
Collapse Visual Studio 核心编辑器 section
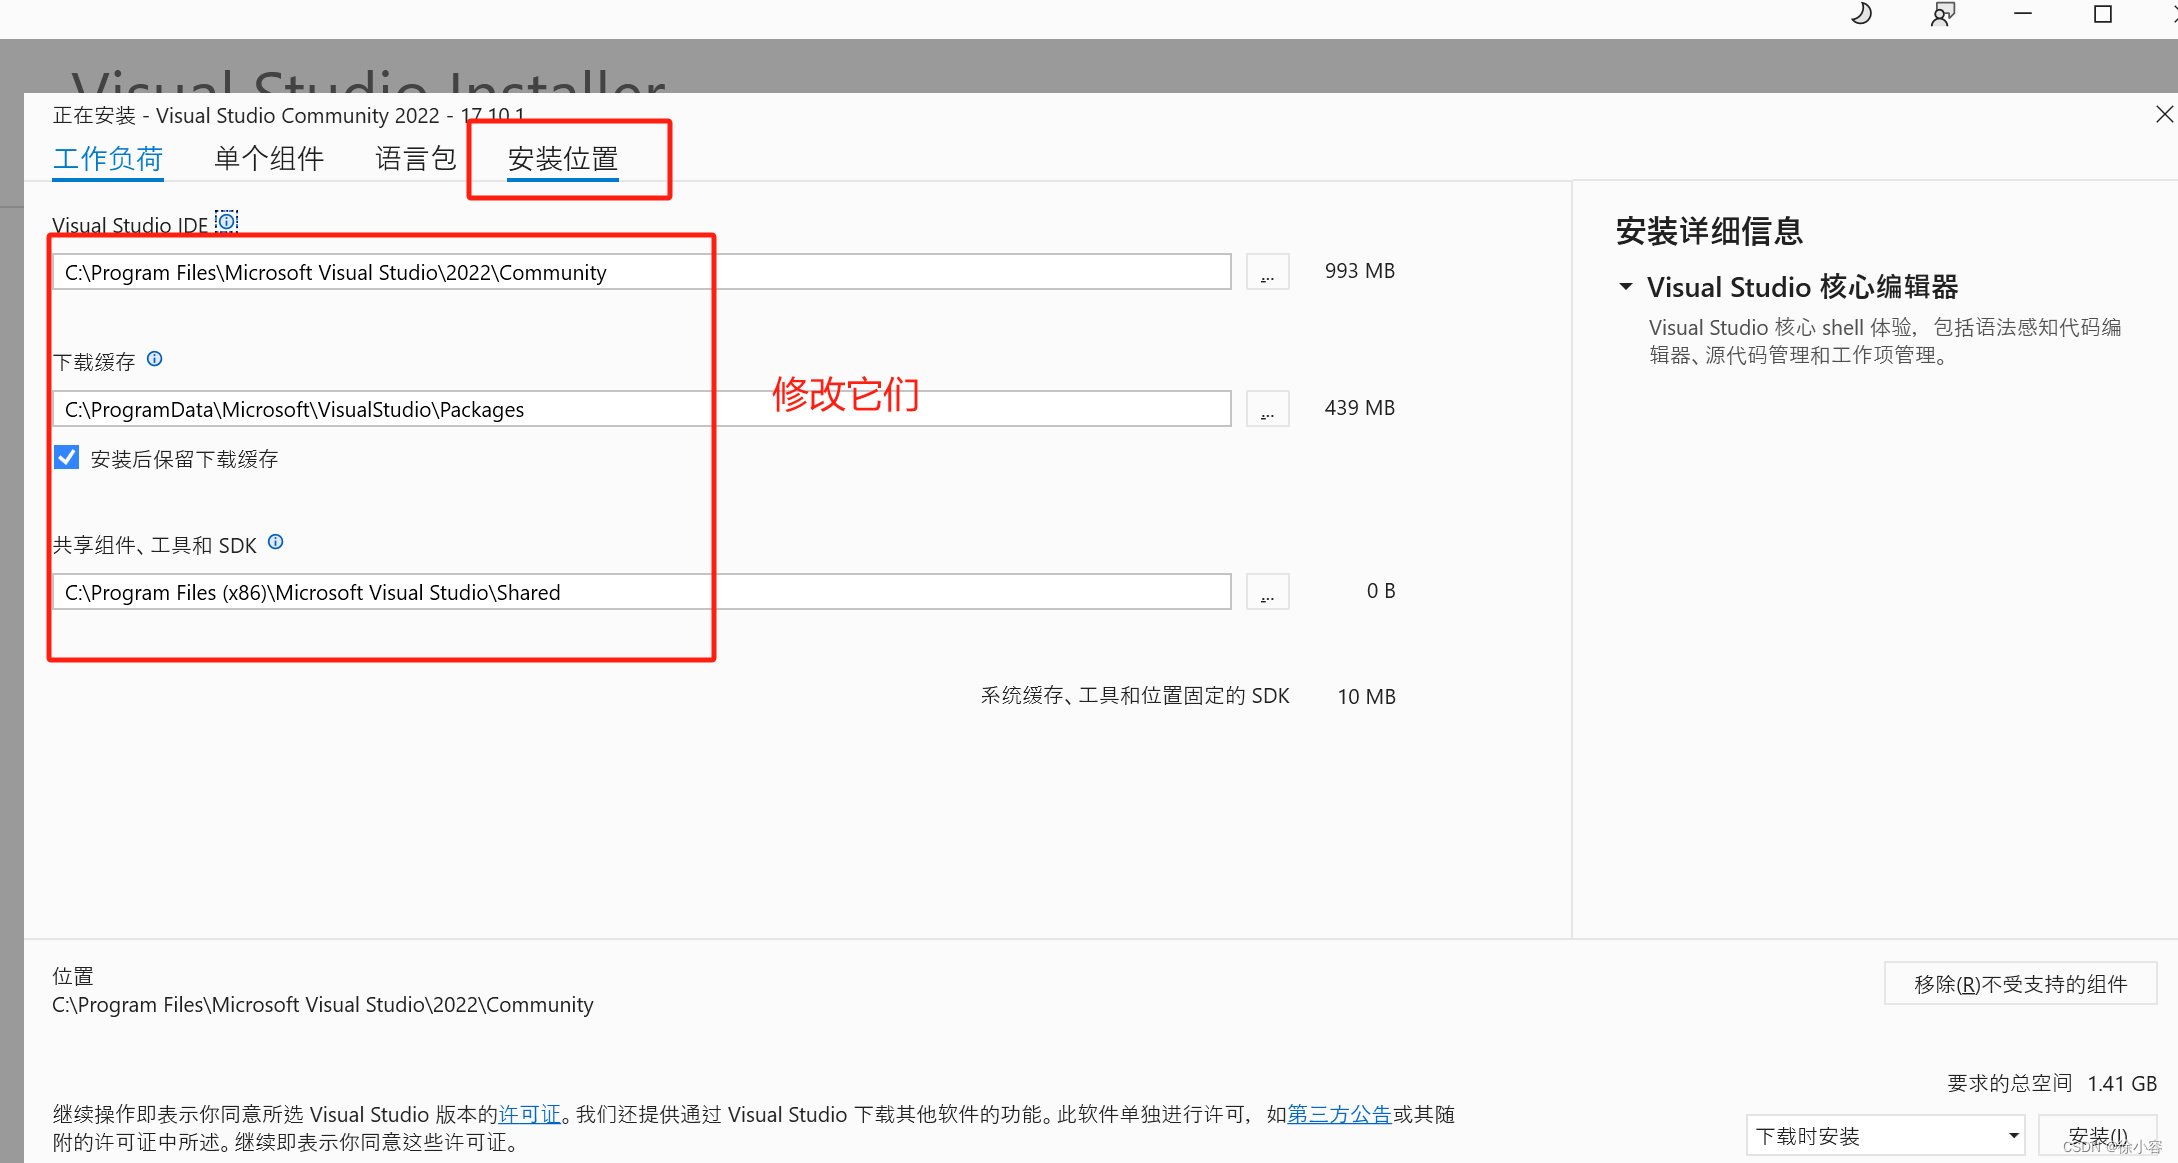tap(1626, 287)
